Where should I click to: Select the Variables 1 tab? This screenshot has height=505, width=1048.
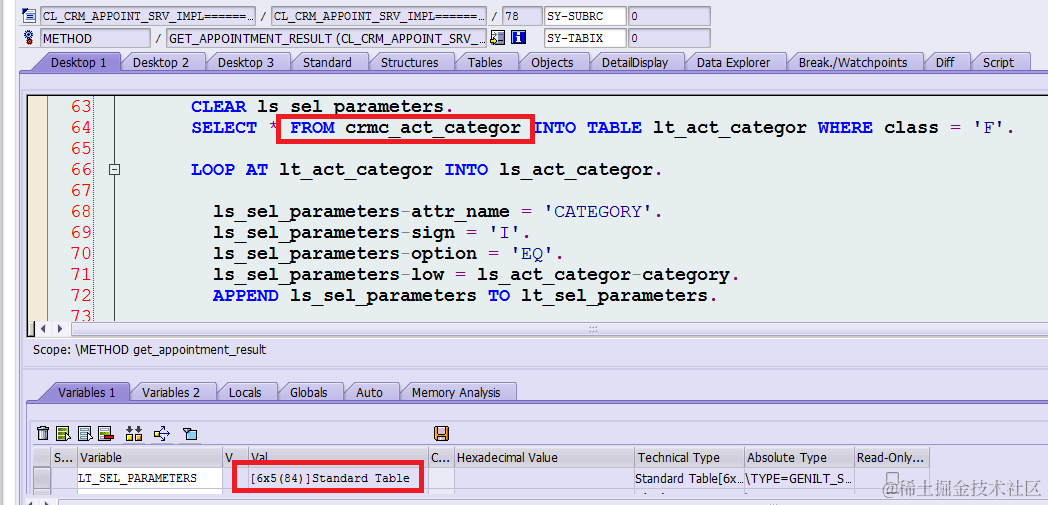pyautogui.click(x=86, y=392)
